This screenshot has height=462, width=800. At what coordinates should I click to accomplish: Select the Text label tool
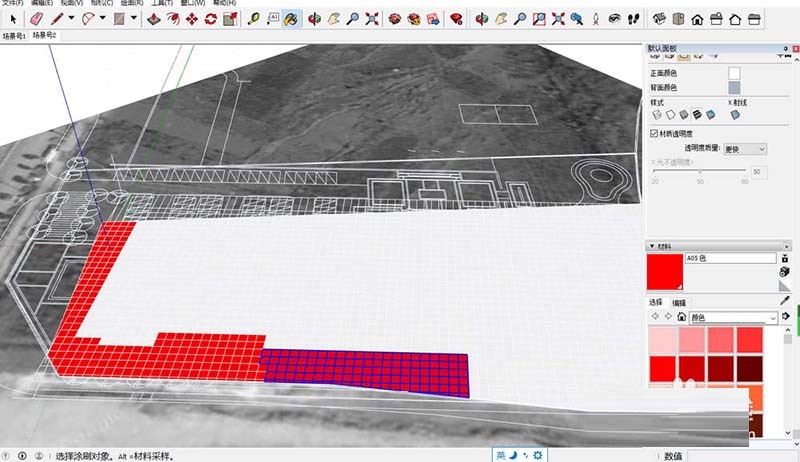click(x=272, y=19)
